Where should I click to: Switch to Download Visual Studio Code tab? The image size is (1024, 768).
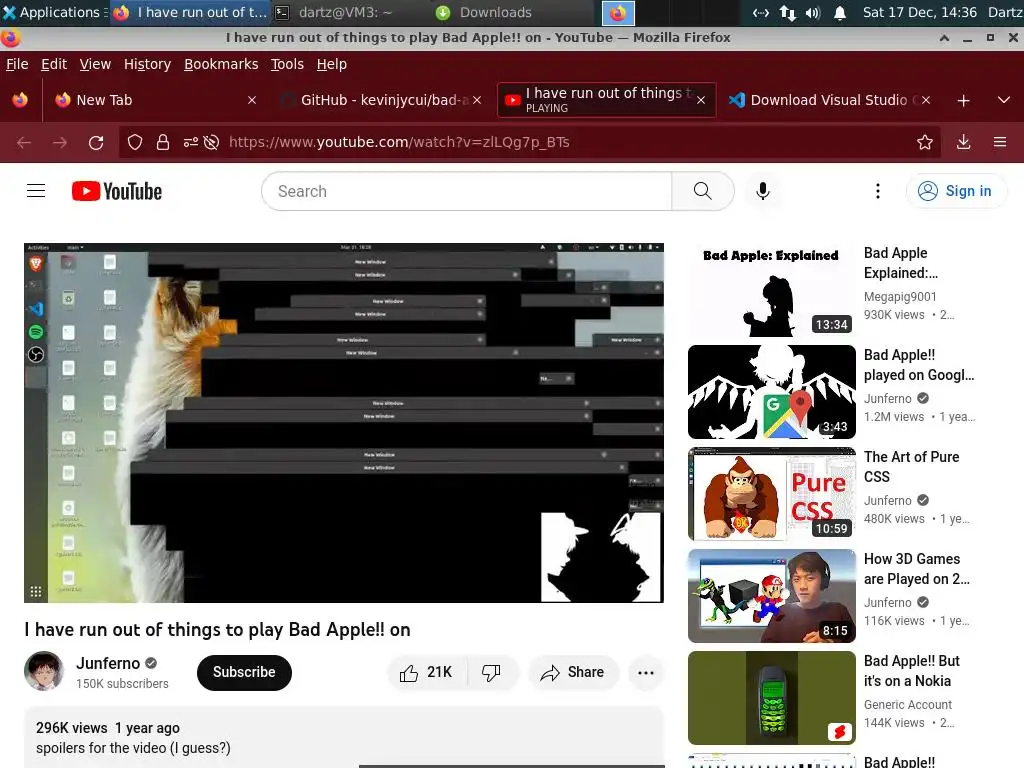click(829, 100)
